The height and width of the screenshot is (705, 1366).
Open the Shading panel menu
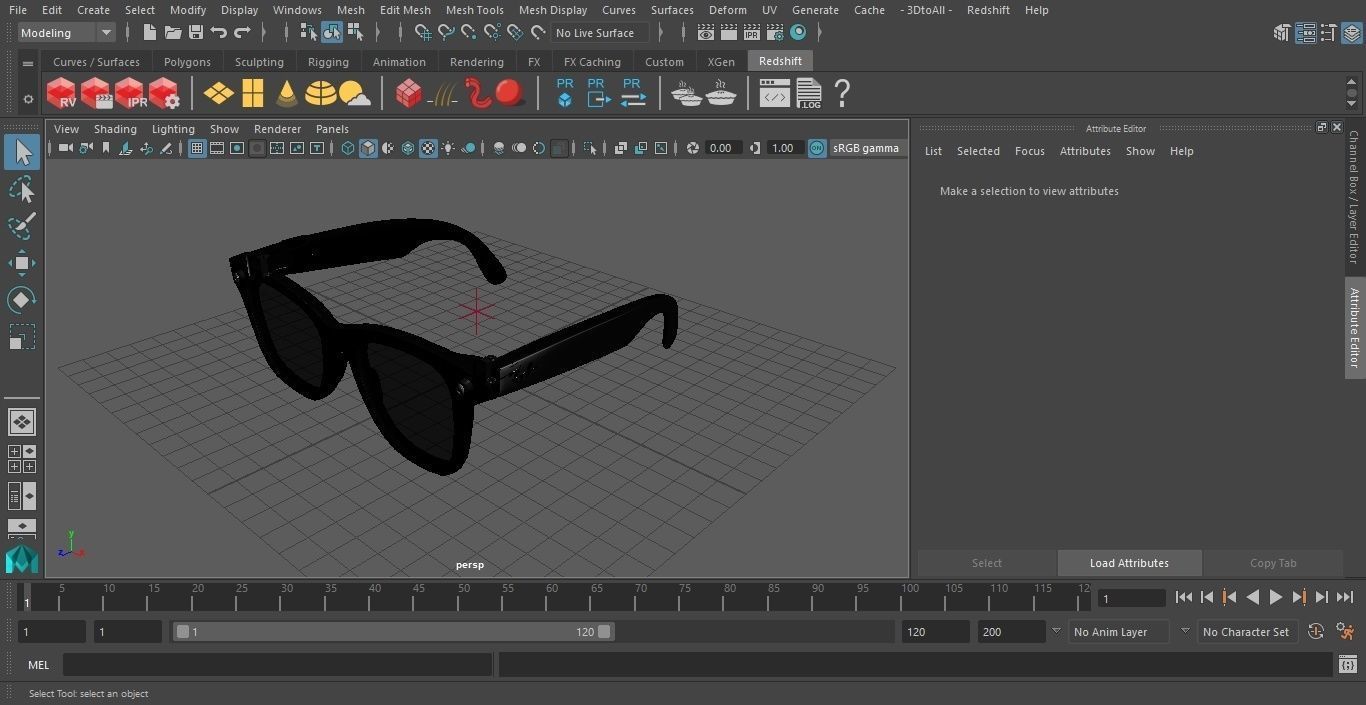115,129
